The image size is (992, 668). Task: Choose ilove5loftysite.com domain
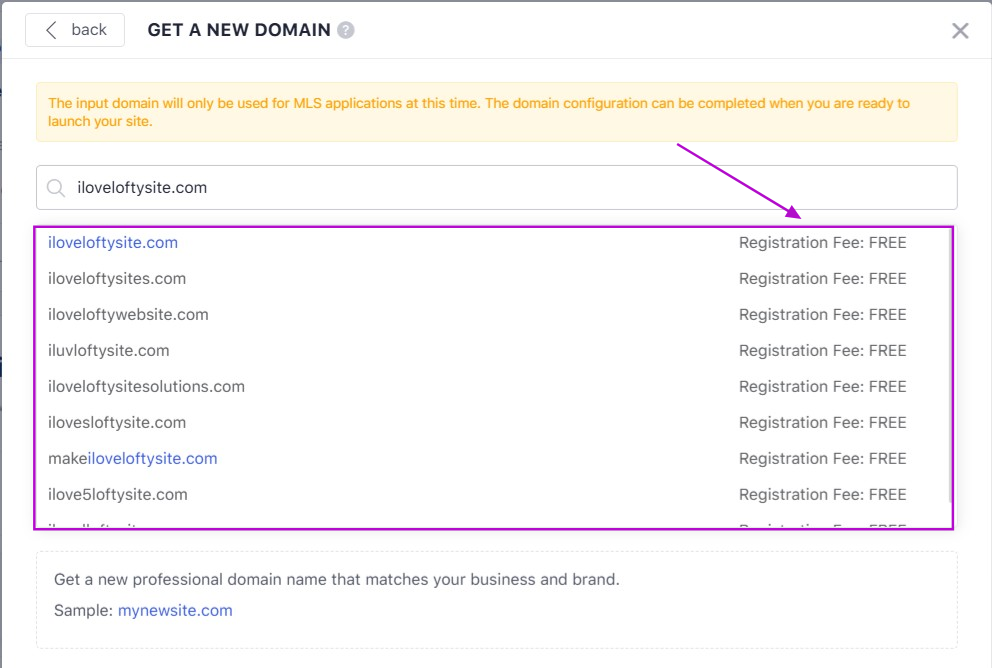[x=118, y=495]
